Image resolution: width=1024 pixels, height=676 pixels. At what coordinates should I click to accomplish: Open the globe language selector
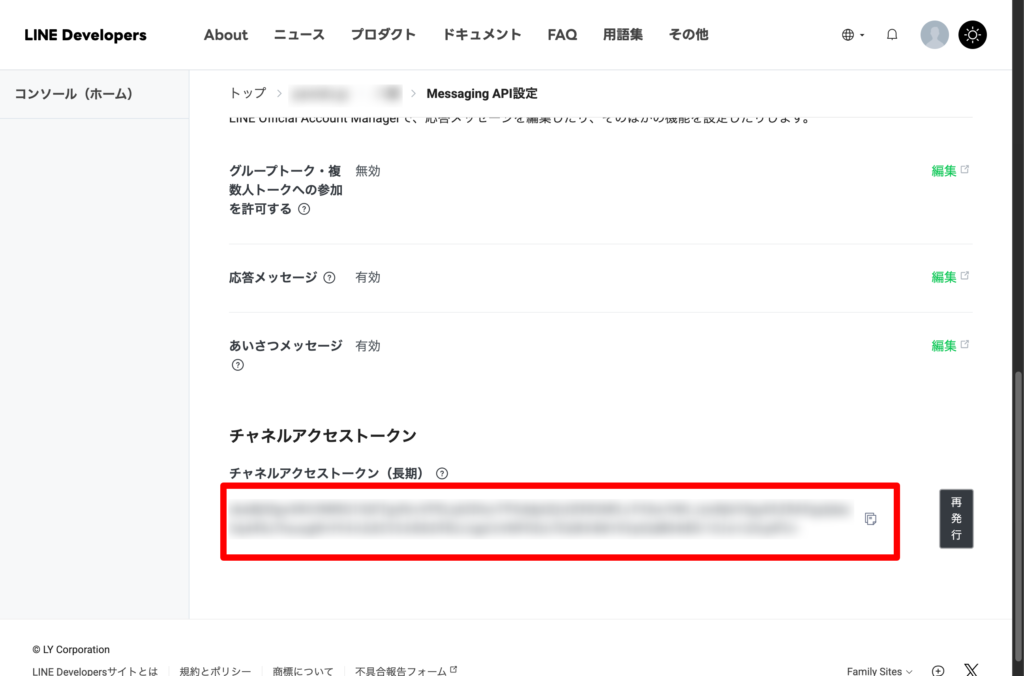[x=852, y=35]
